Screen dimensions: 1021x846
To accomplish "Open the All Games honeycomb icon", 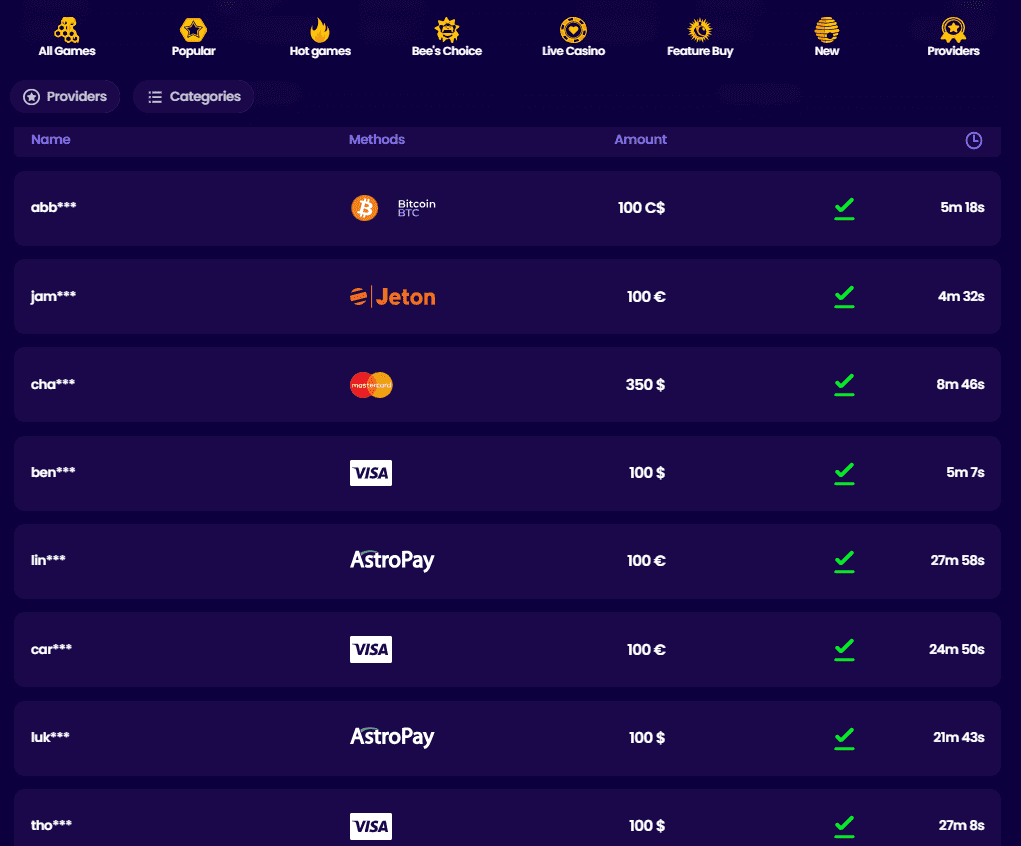I will (x=66, y=30).
